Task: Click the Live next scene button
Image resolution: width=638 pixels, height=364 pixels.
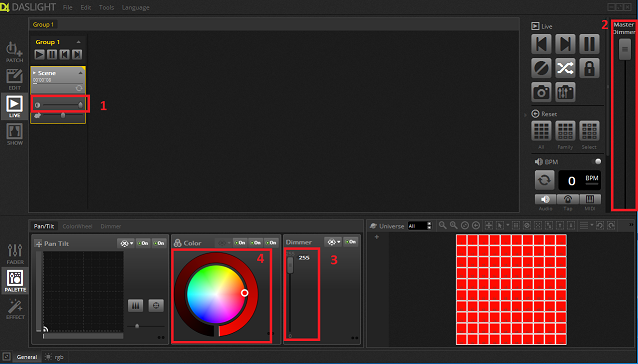Action: coord(565,44)
